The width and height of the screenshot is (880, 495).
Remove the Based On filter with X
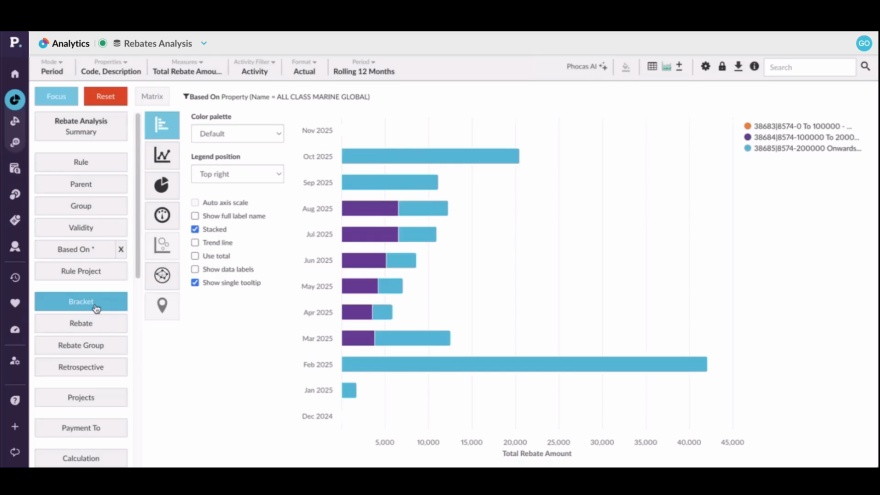pyautogui.click(x=121, y=249)
